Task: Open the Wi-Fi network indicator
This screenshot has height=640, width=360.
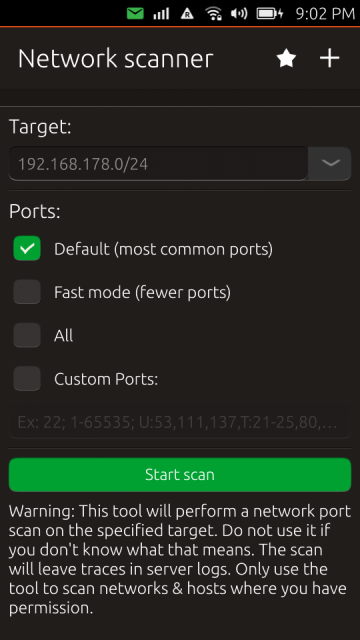Action: click(x=213, y=14)
